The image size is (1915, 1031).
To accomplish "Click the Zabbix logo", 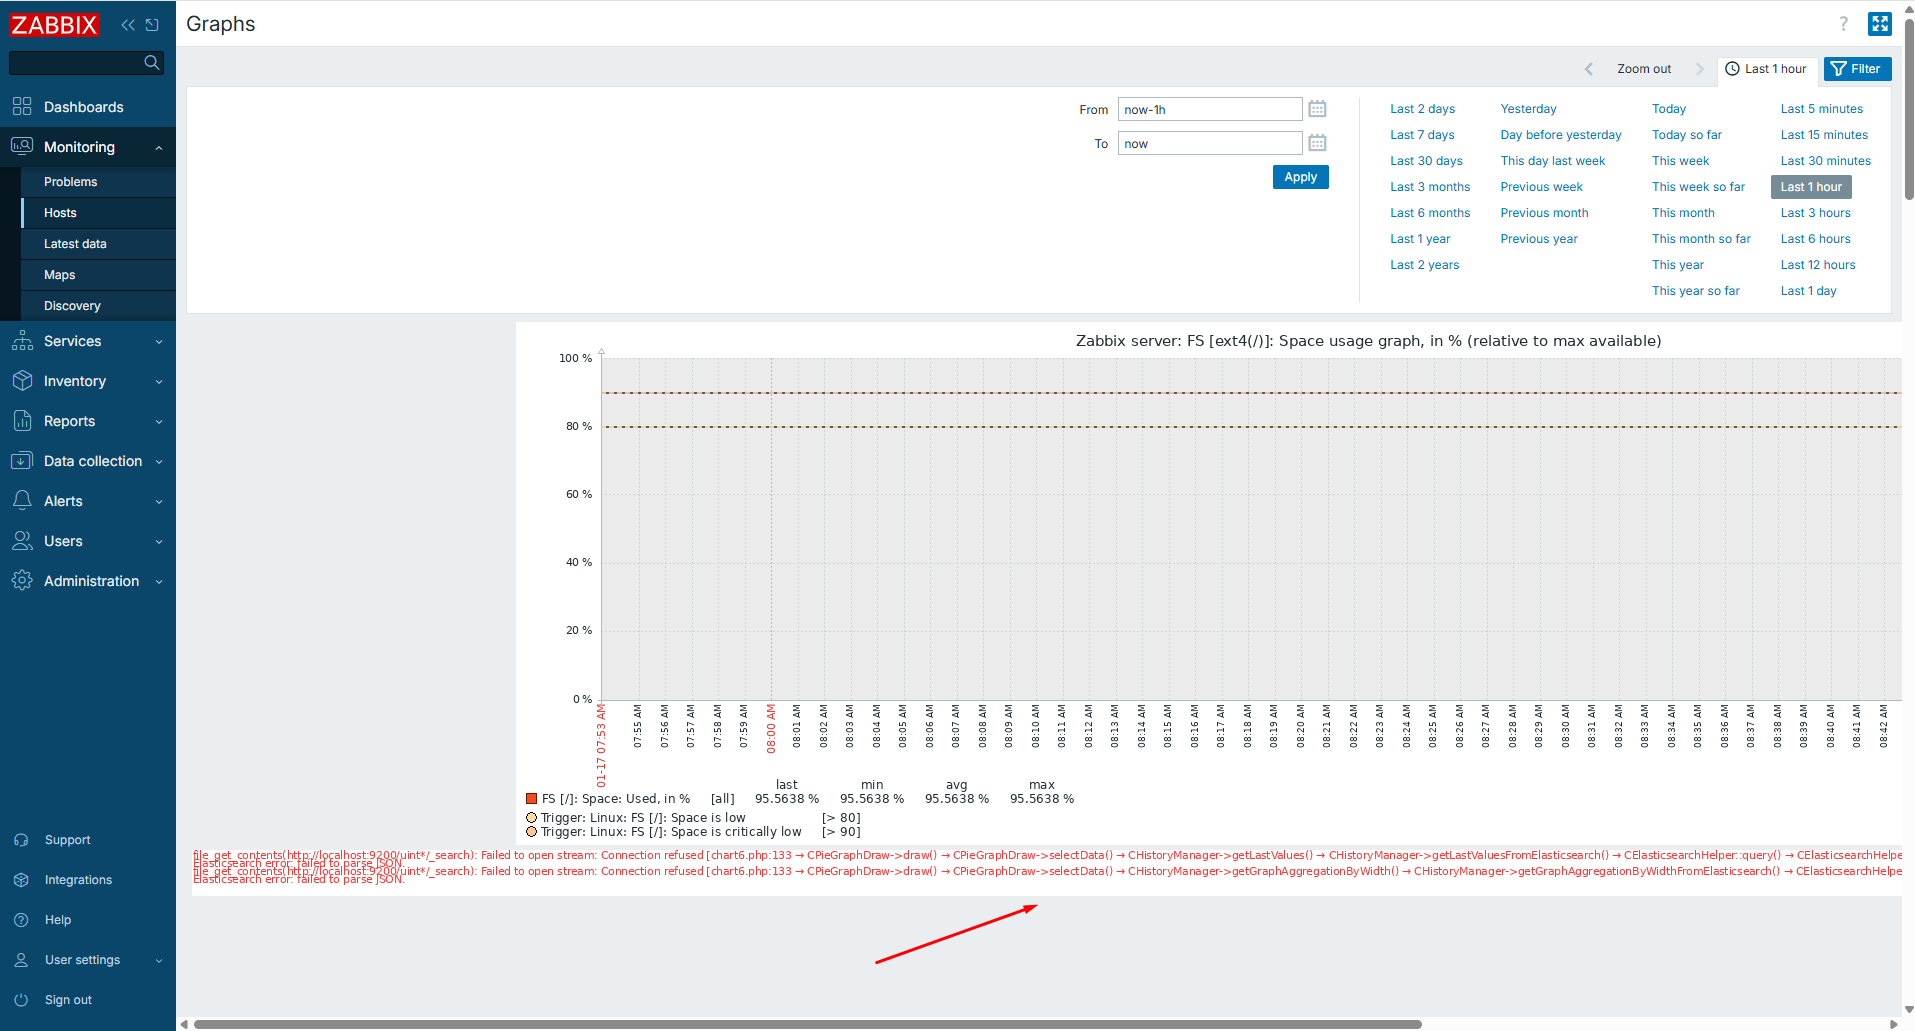I will (x=54, y=25).
